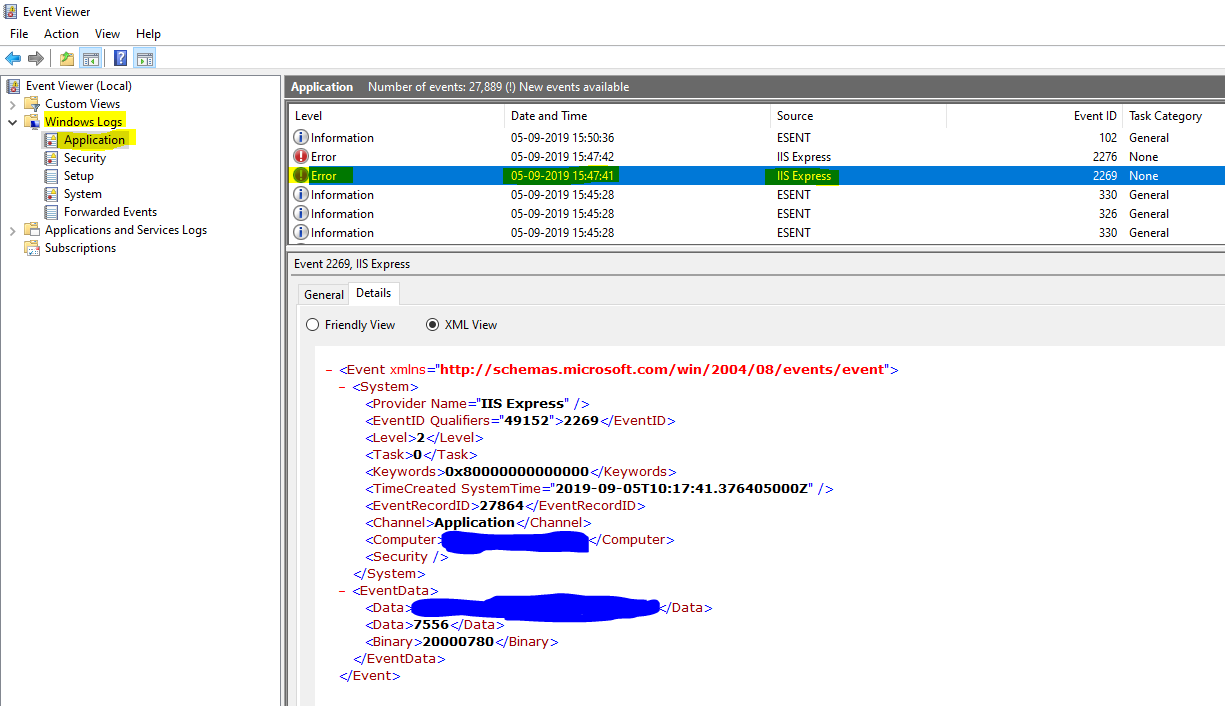The image size is (1225, 706).
Task: Click the info icon of event 326
Action: 301,214
